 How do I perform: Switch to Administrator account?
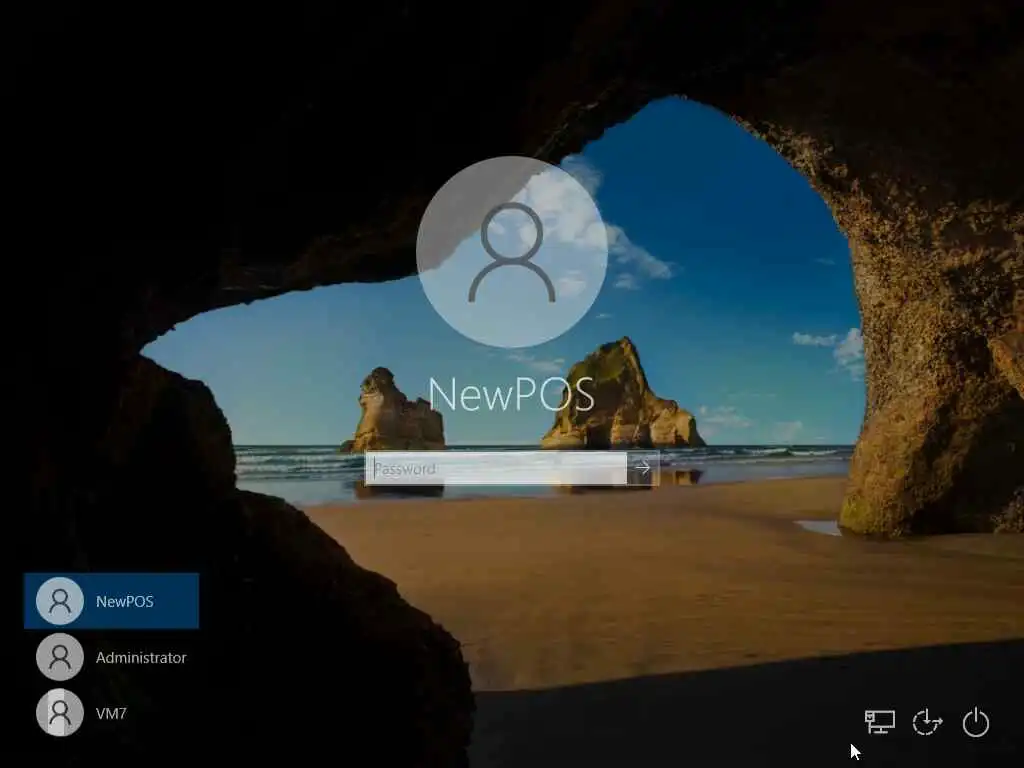[x=112, y=657]
